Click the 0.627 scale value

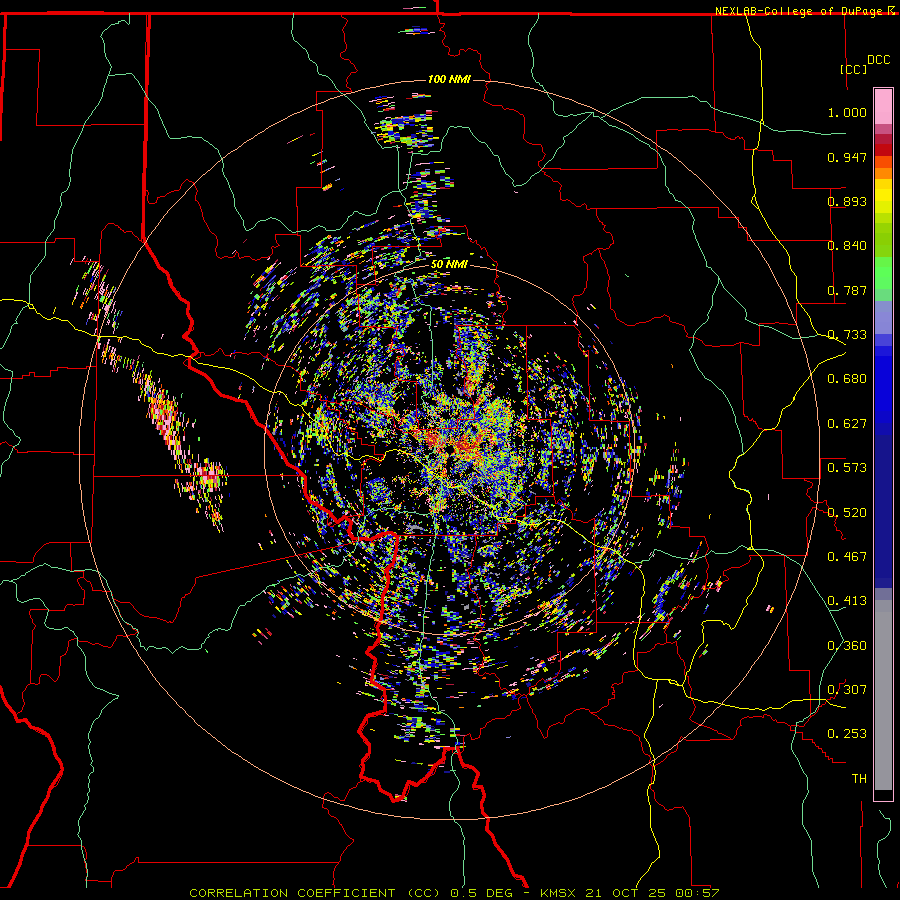pyautogui.click(x=847, y=424)
